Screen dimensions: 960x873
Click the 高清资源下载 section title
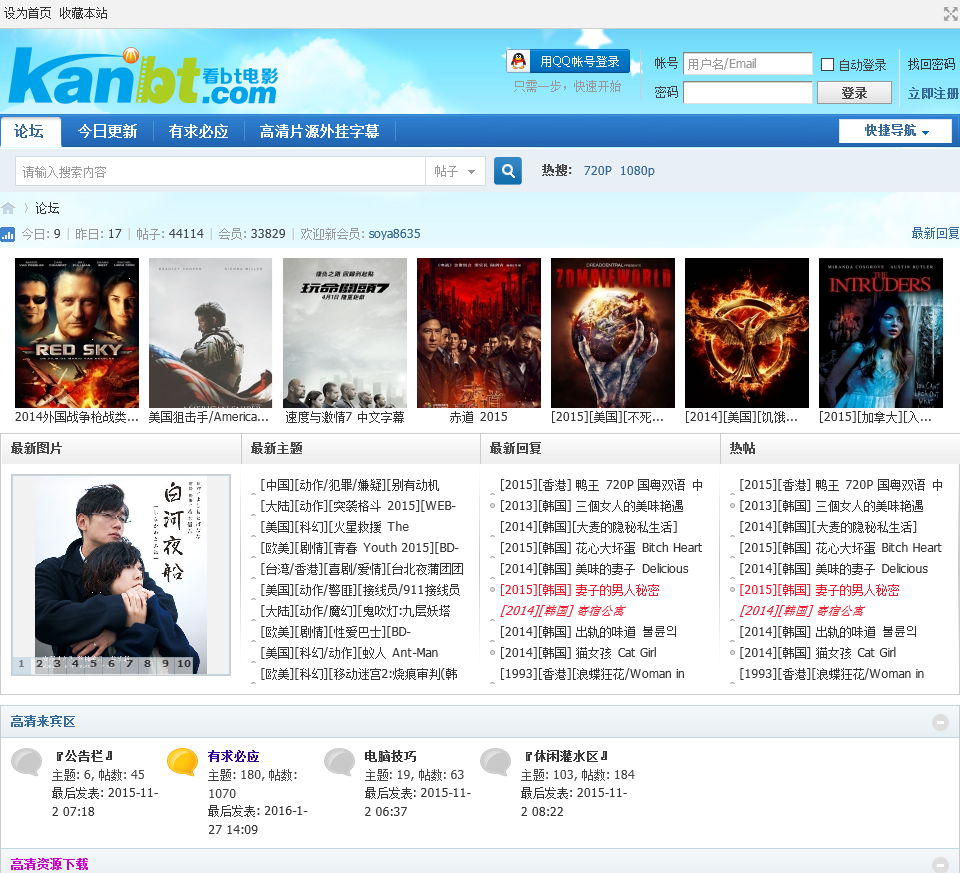click(49, 864)
